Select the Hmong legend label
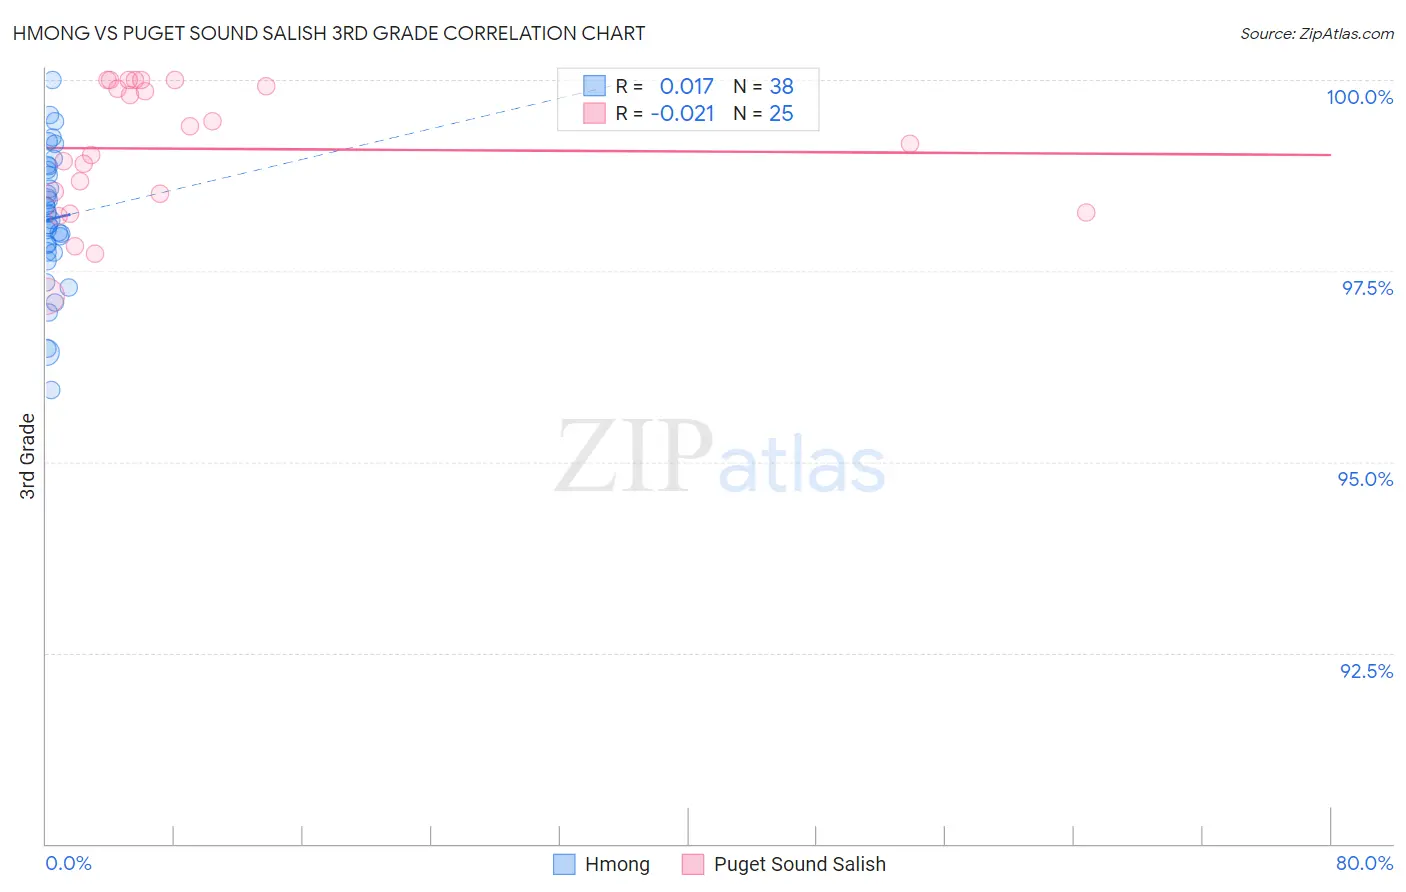The image size is (1406, 892). 617,864
